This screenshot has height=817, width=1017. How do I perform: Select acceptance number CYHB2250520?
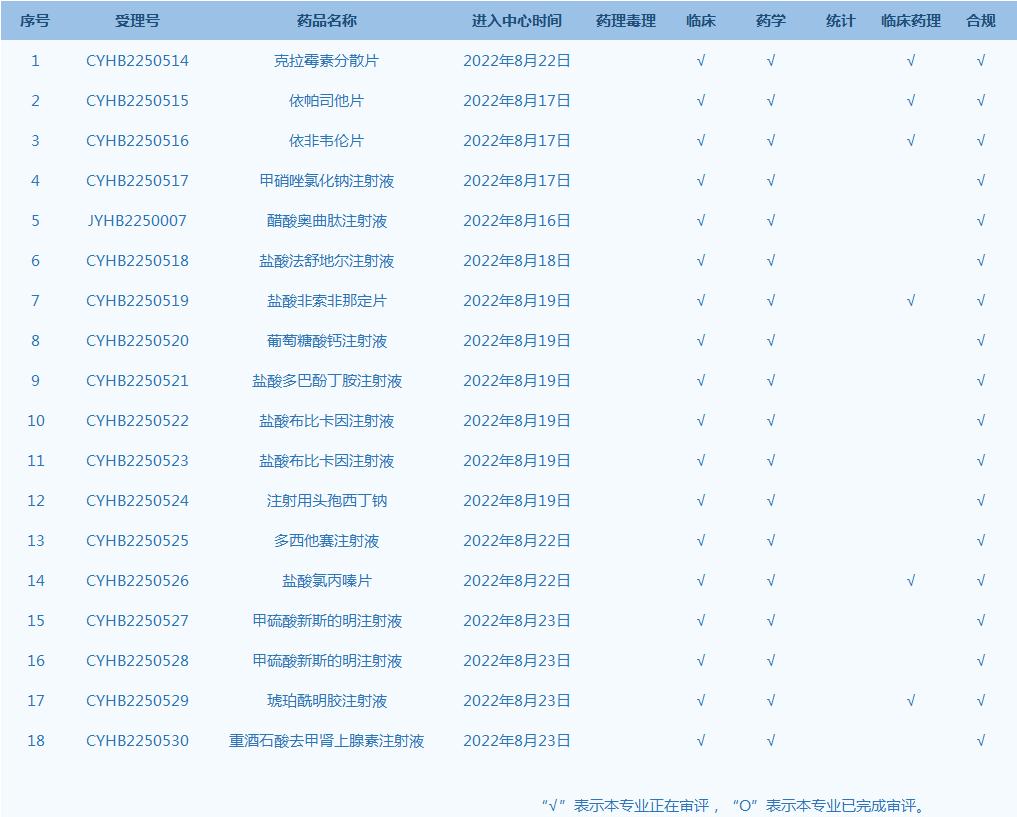(137, 341)
